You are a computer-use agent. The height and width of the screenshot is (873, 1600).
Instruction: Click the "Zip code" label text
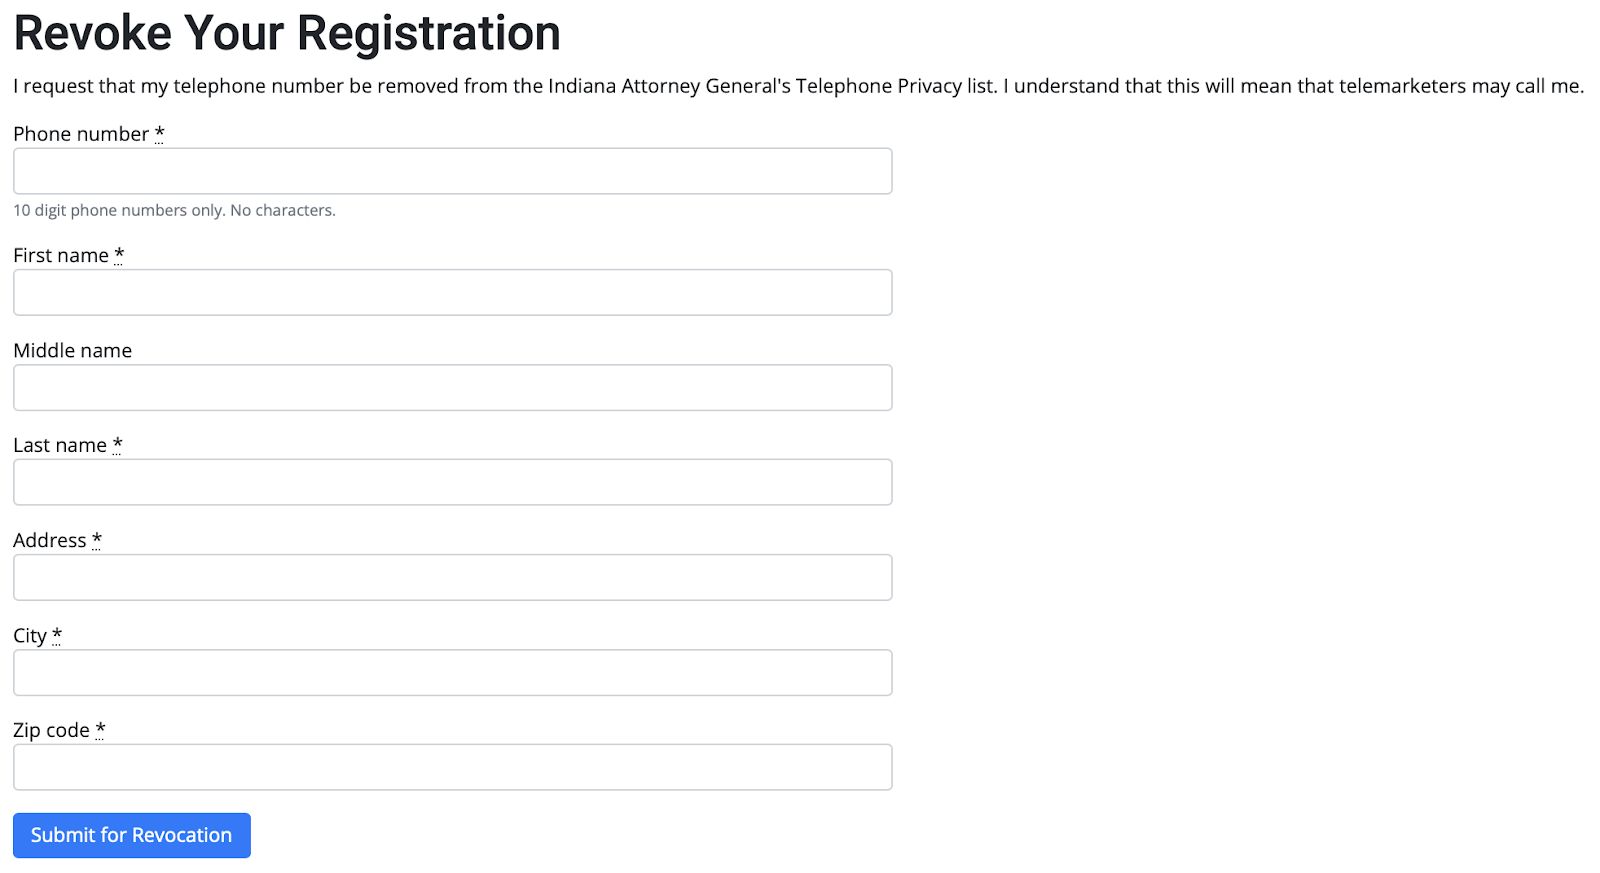52,730
